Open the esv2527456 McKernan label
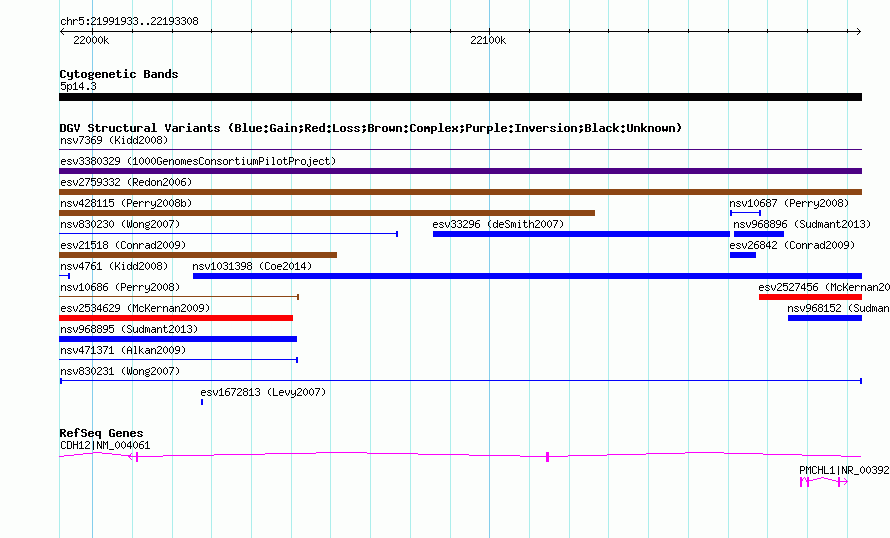890x538 pixels. [824, 287]
